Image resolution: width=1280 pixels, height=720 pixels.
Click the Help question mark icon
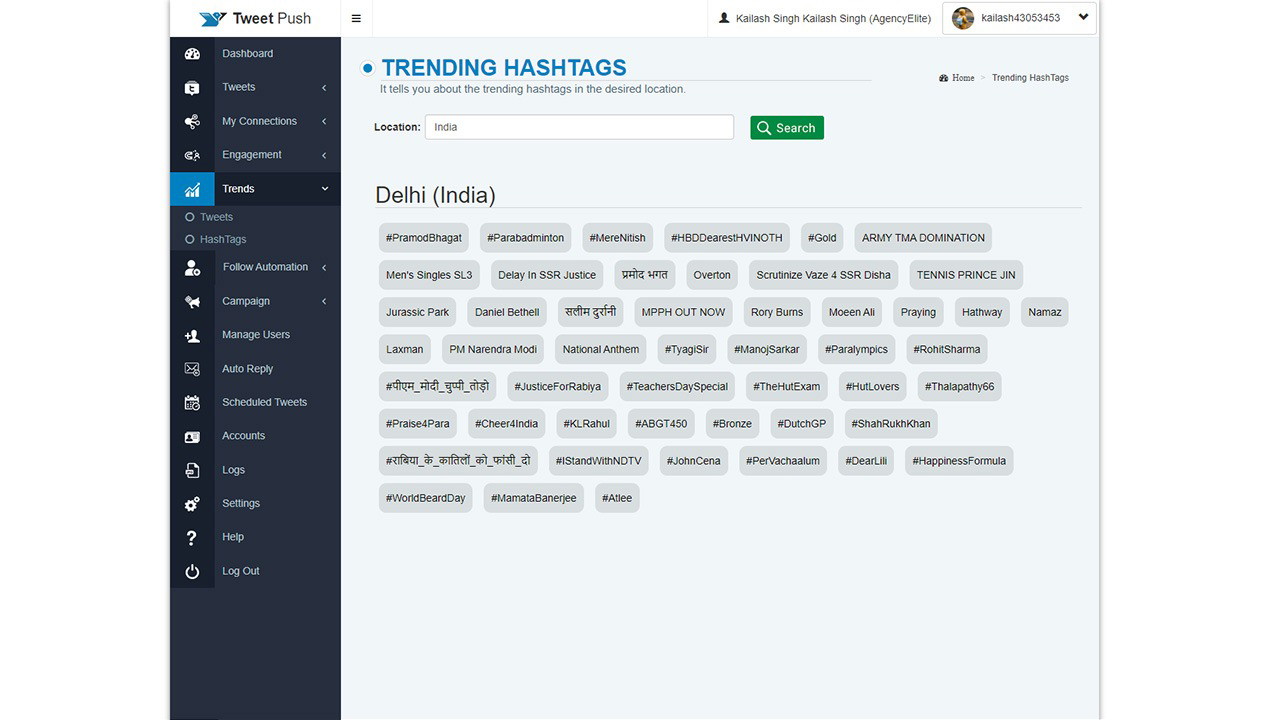coord(192,538)
